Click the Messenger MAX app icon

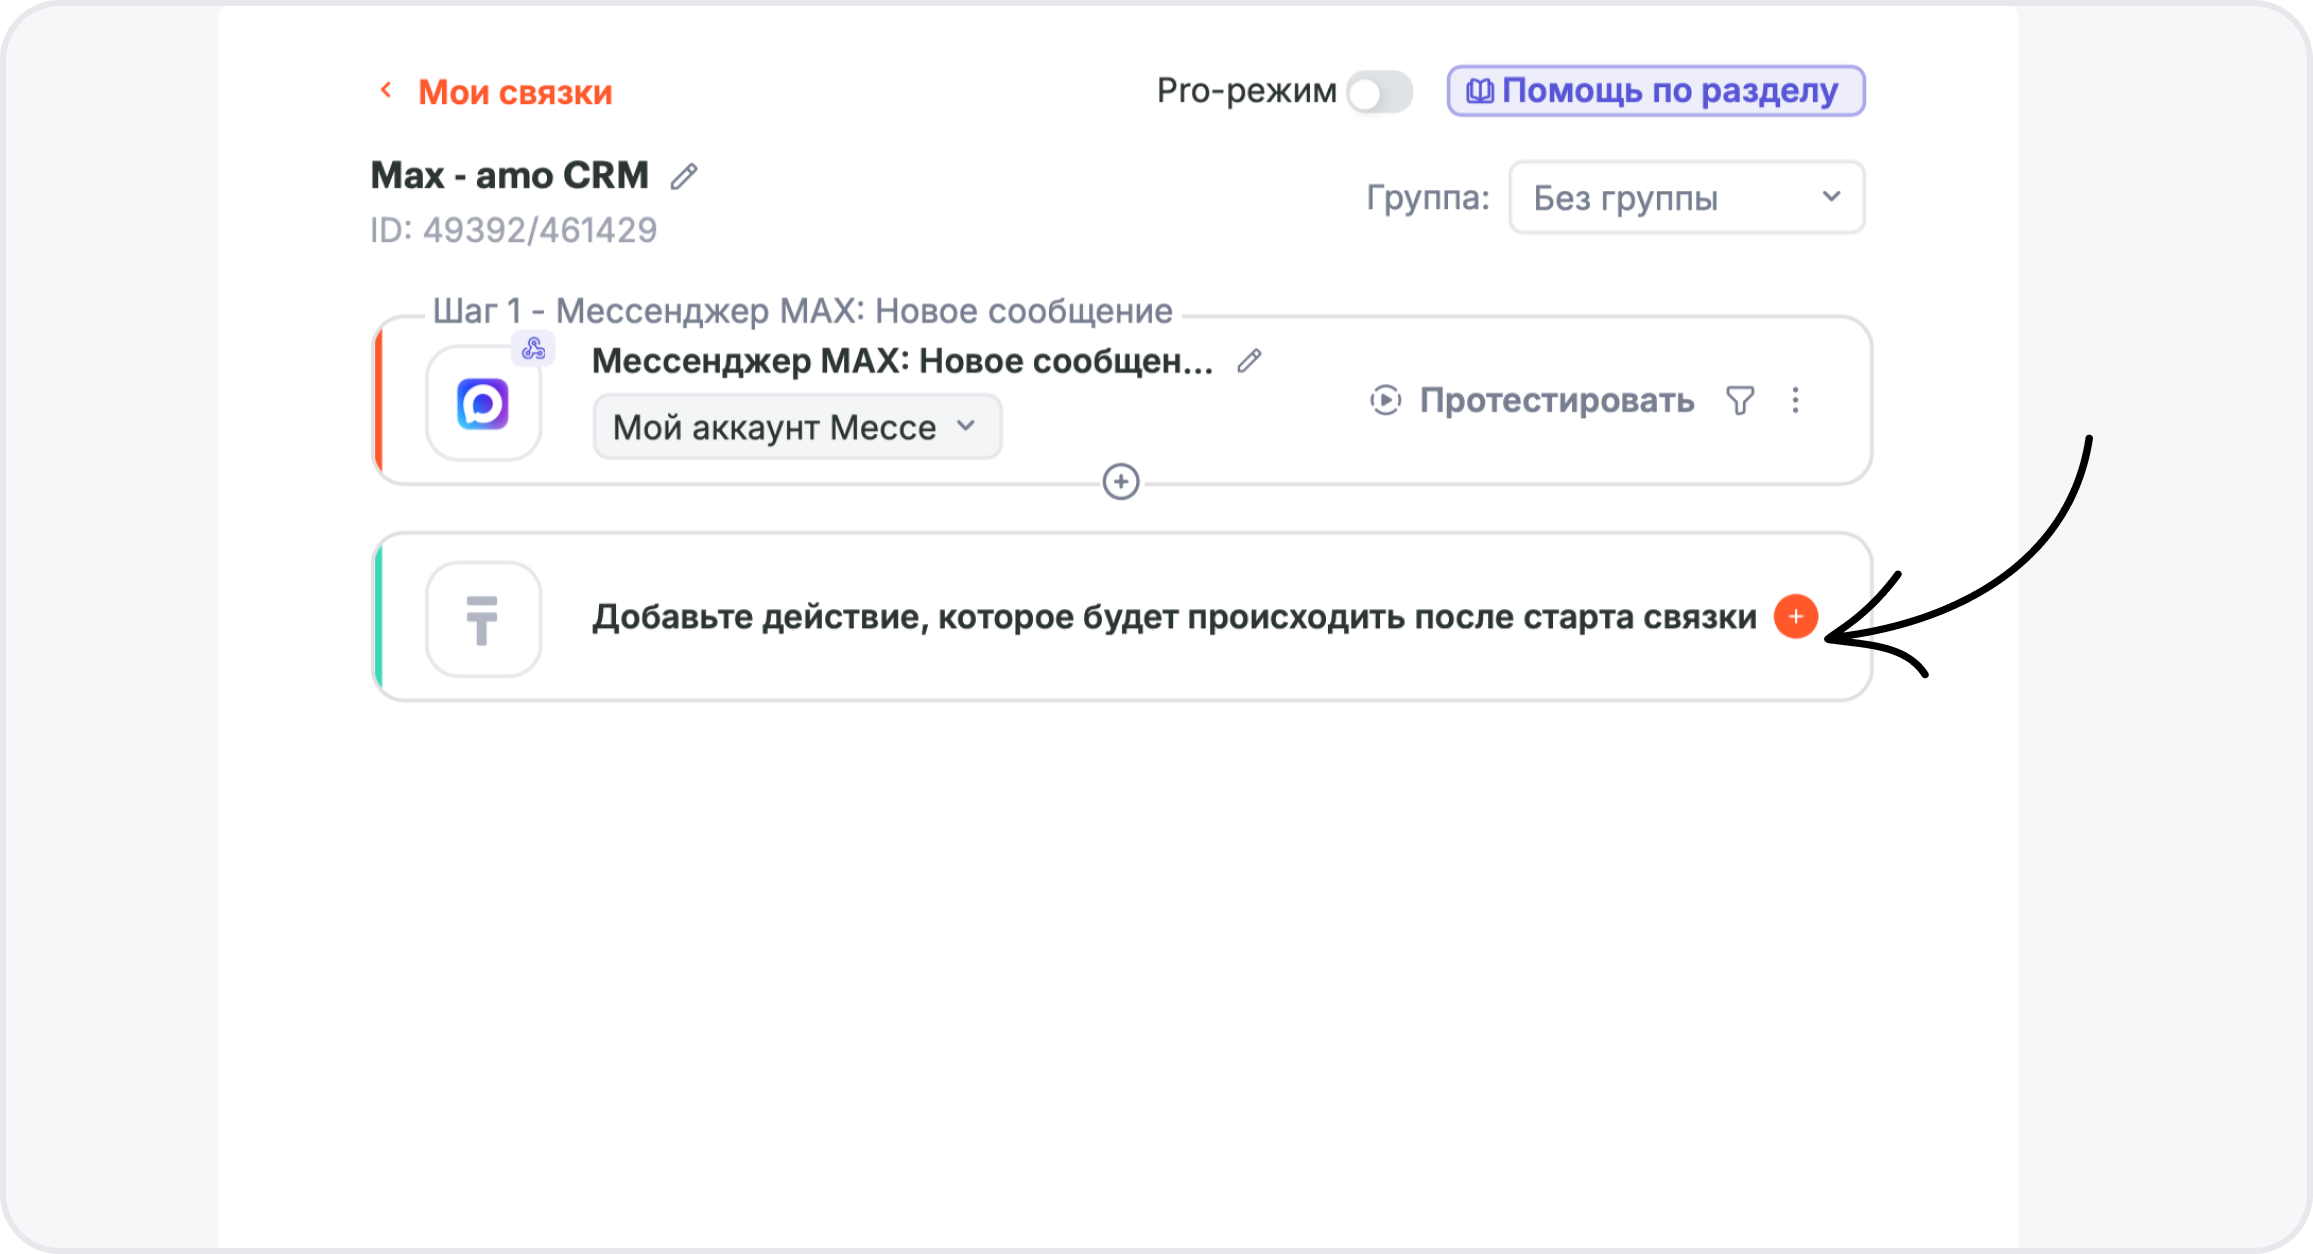coord(483,402)
